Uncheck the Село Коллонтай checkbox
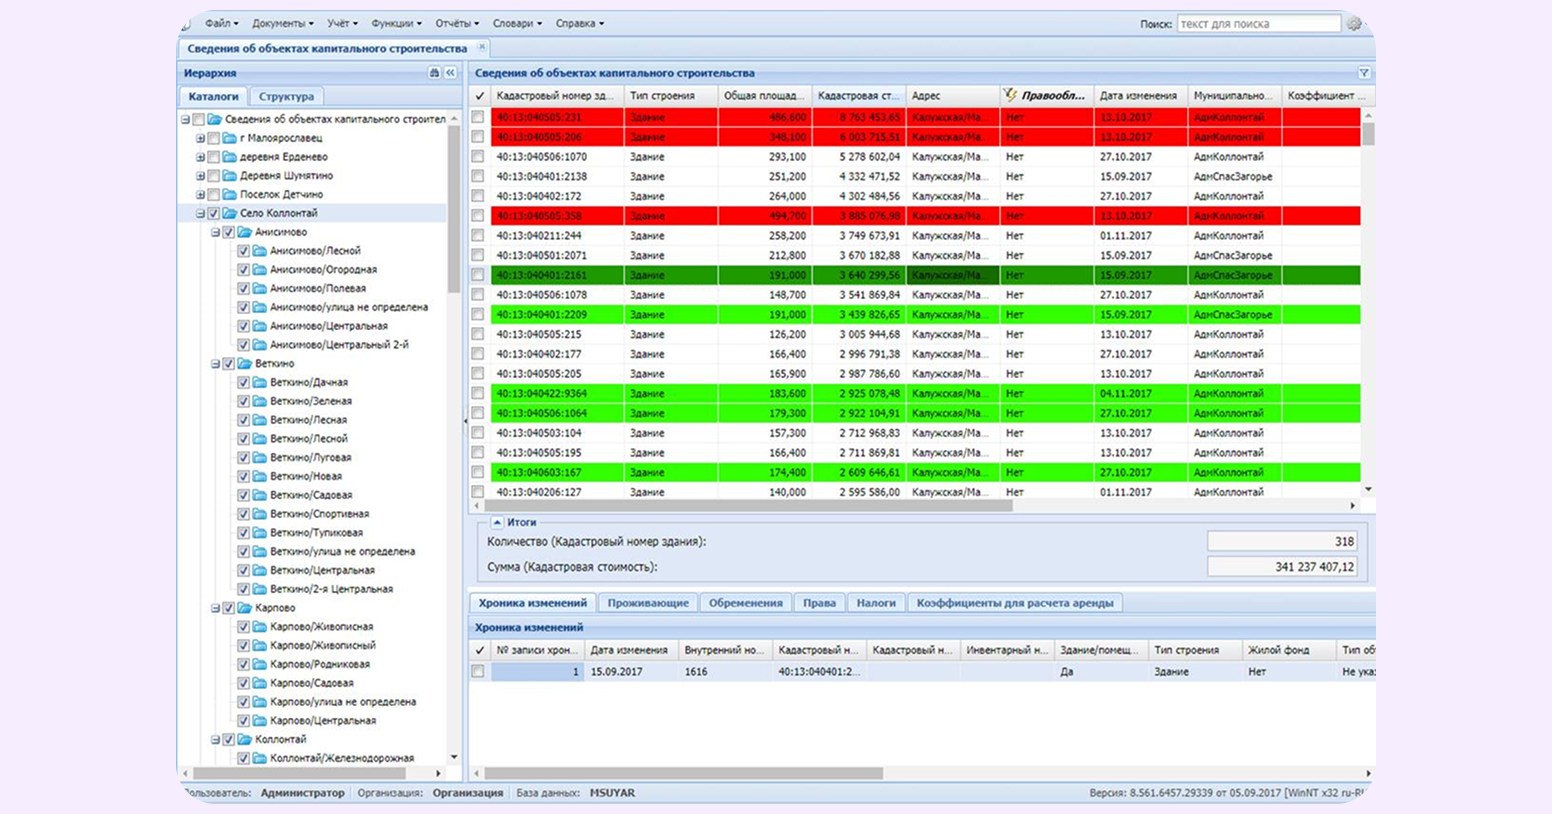This screenshot has width=1552, height=814. click(x=213, y=213)
